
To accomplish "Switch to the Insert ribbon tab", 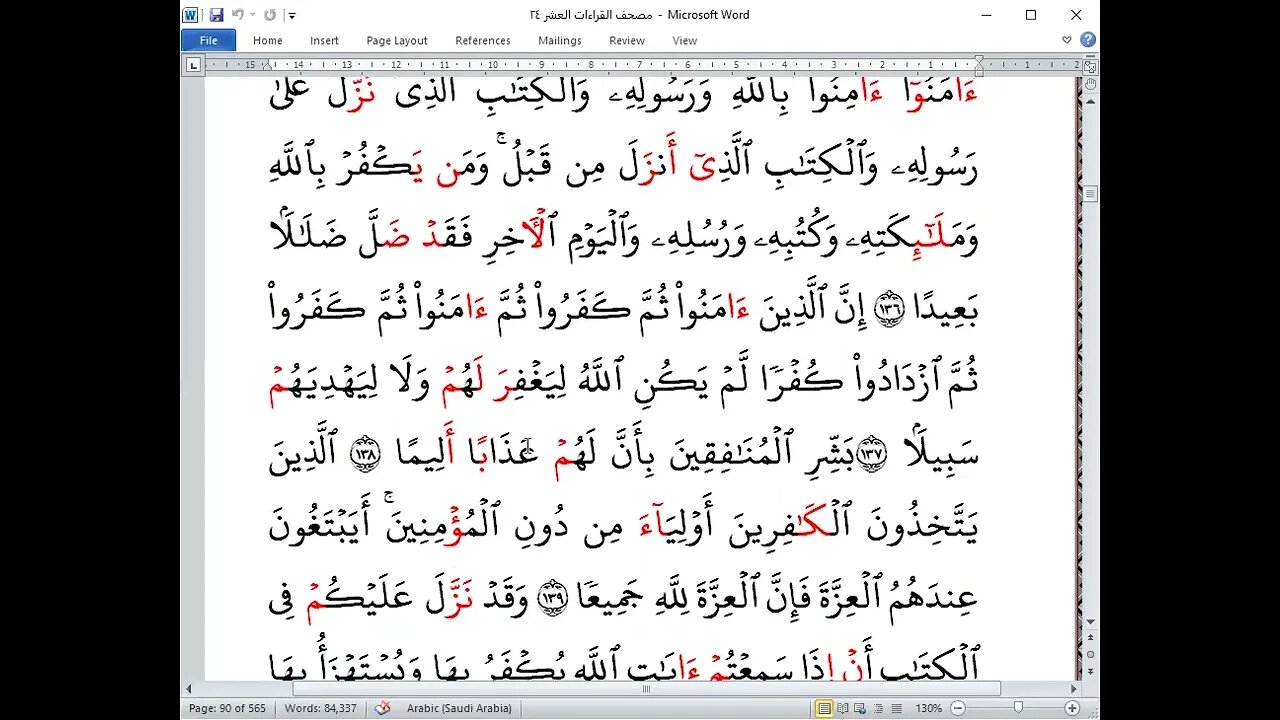I will point(324,41).
